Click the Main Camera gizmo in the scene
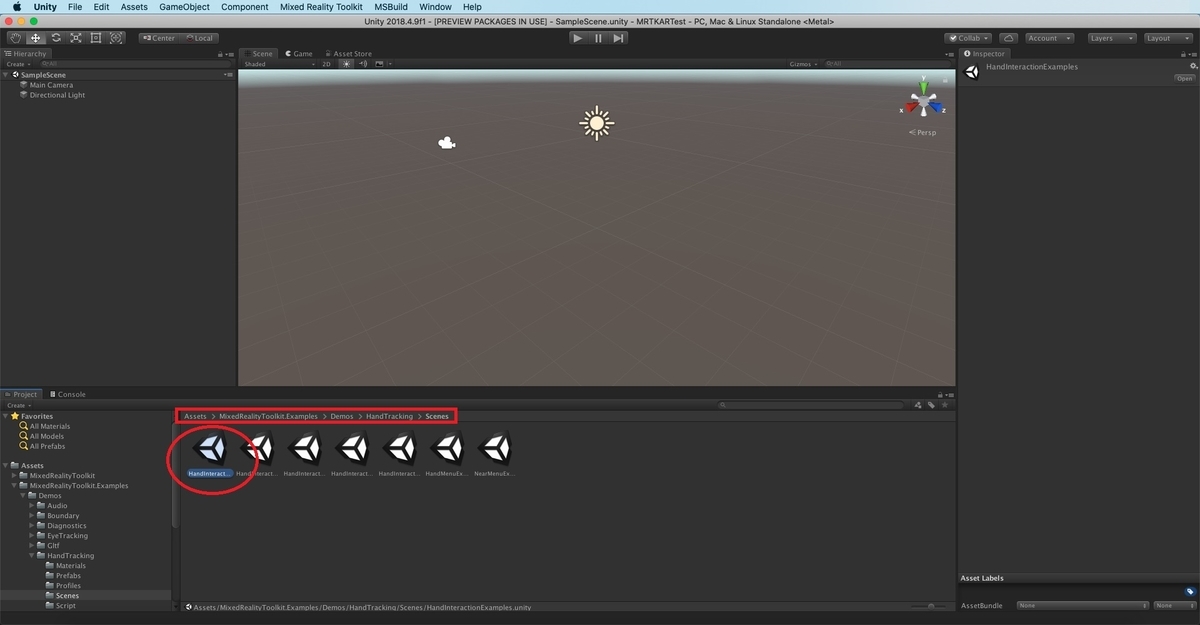 447,143
